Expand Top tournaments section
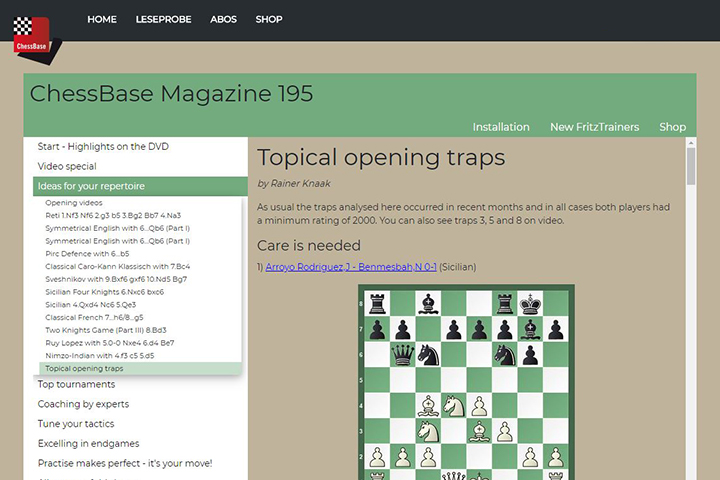Image resolution: width=720 pixels, height=480 pixels. tap(76, 384)
